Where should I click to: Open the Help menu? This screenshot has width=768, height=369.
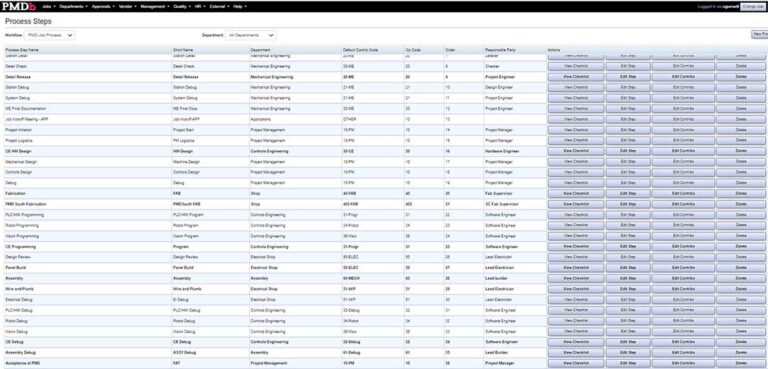pos(240,6)
